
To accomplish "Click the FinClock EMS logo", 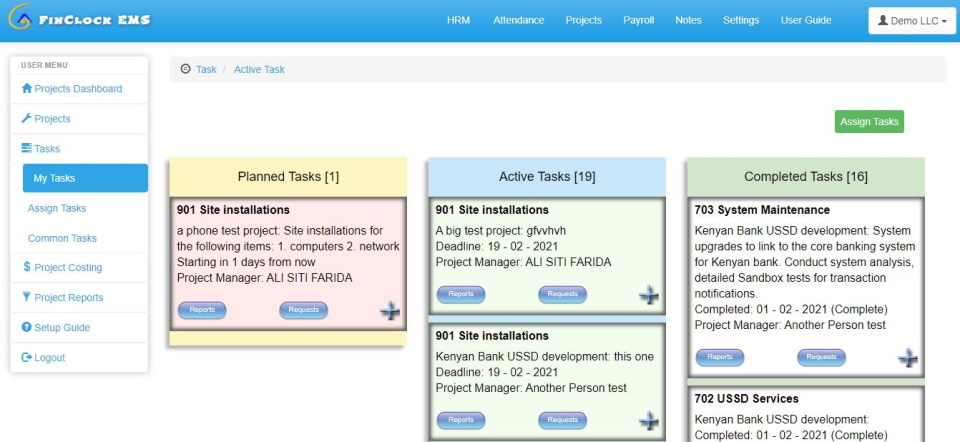I will coord(80,19).
